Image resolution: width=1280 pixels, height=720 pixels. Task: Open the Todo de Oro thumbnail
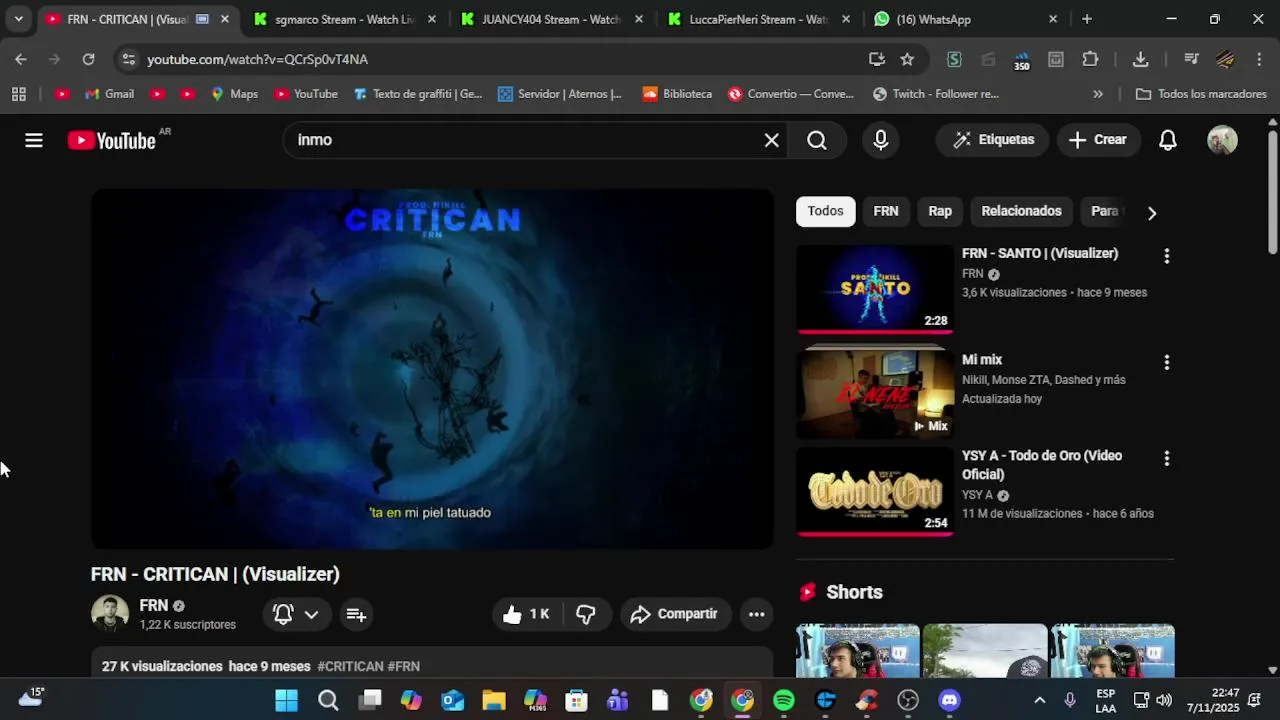(x=875, y=491)
